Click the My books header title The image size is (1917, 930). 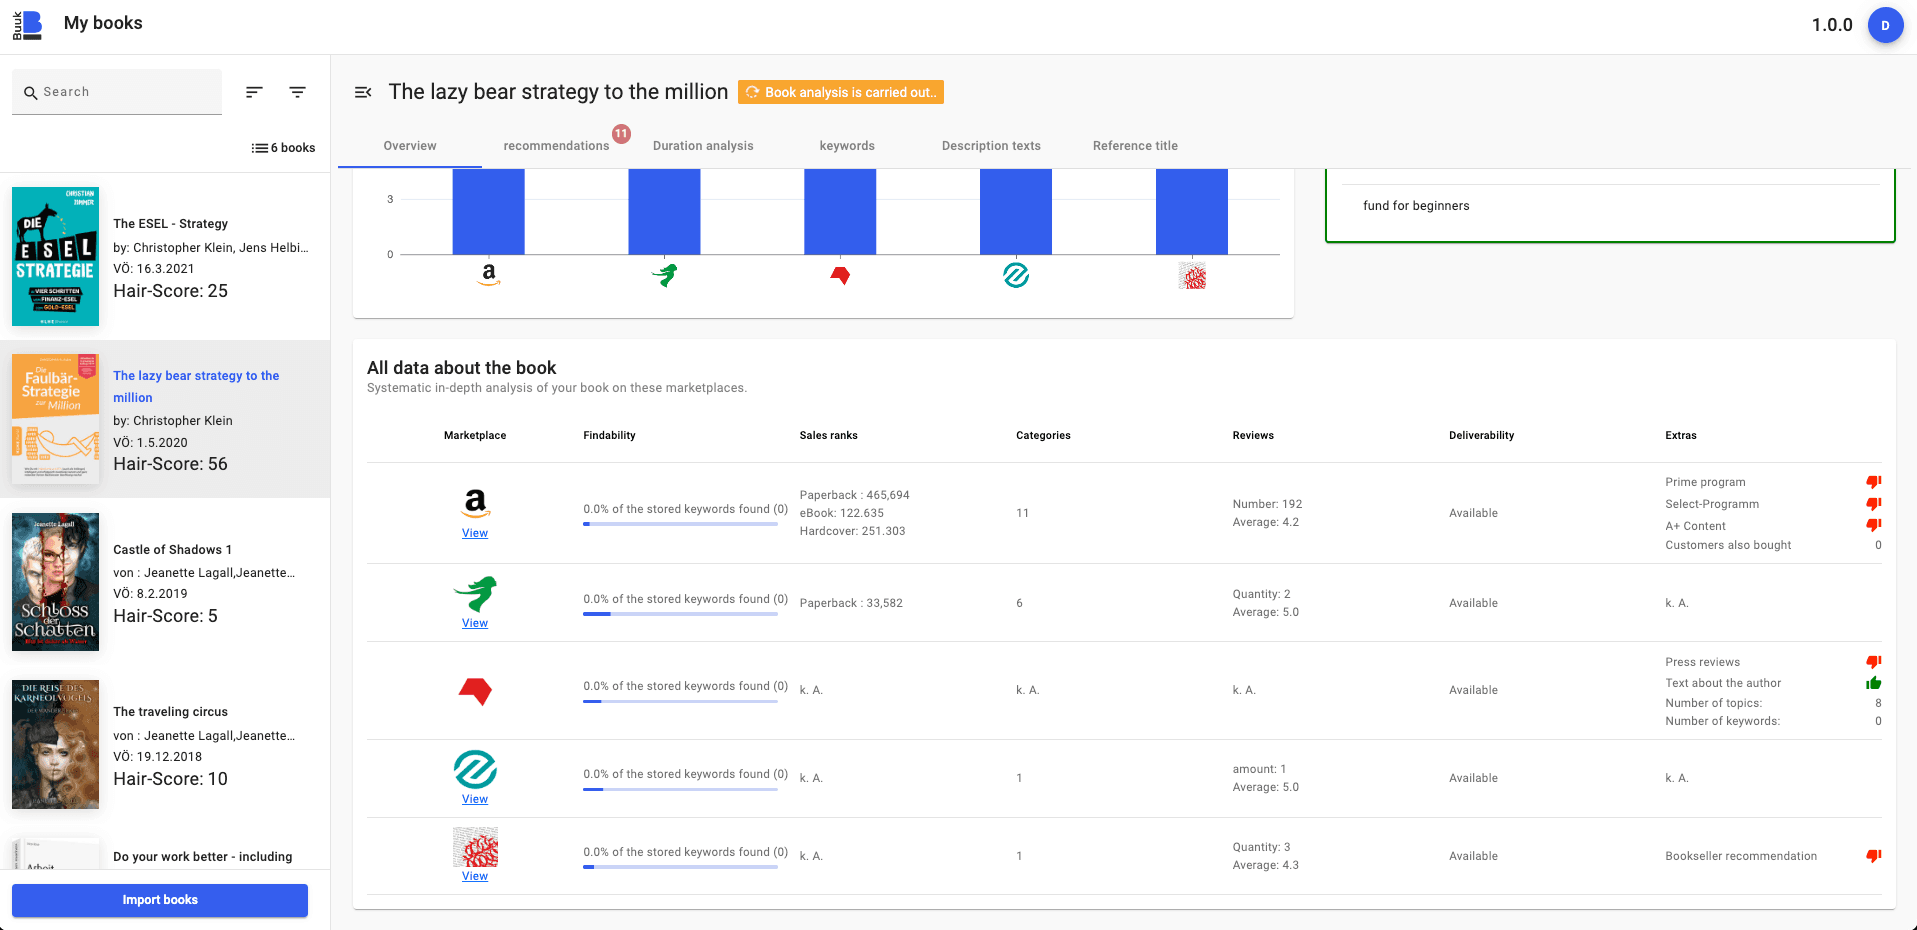(103, 23)
